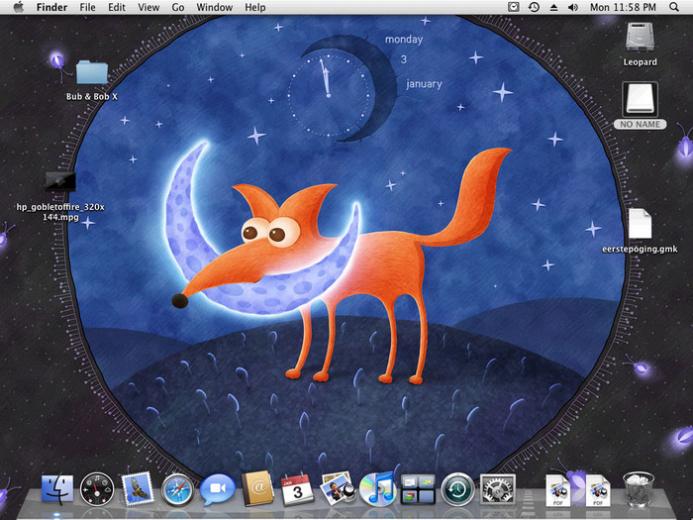Click the leftmost status icon in menu bar
The height and width of the screenshot is (520, 693).
[x=513, y=7]
